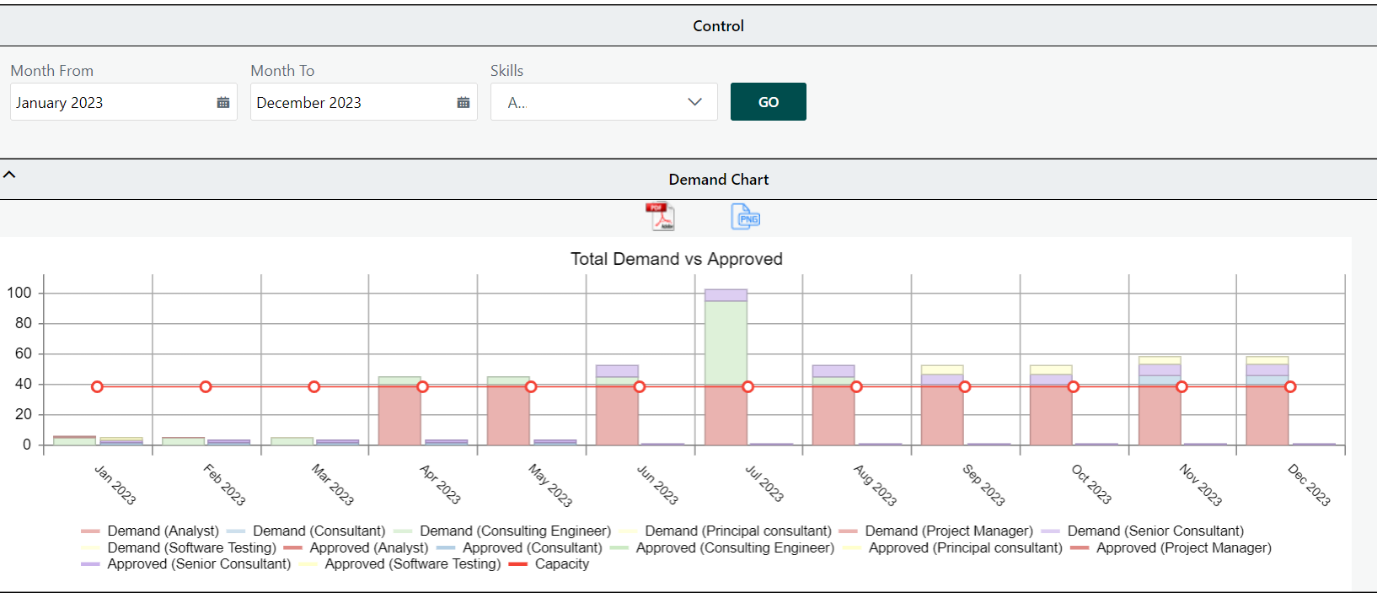The width and height of the screenshot is (1377, 593).
Task: Click the Dec 2023 axis label
Action: coord(1308,484)
